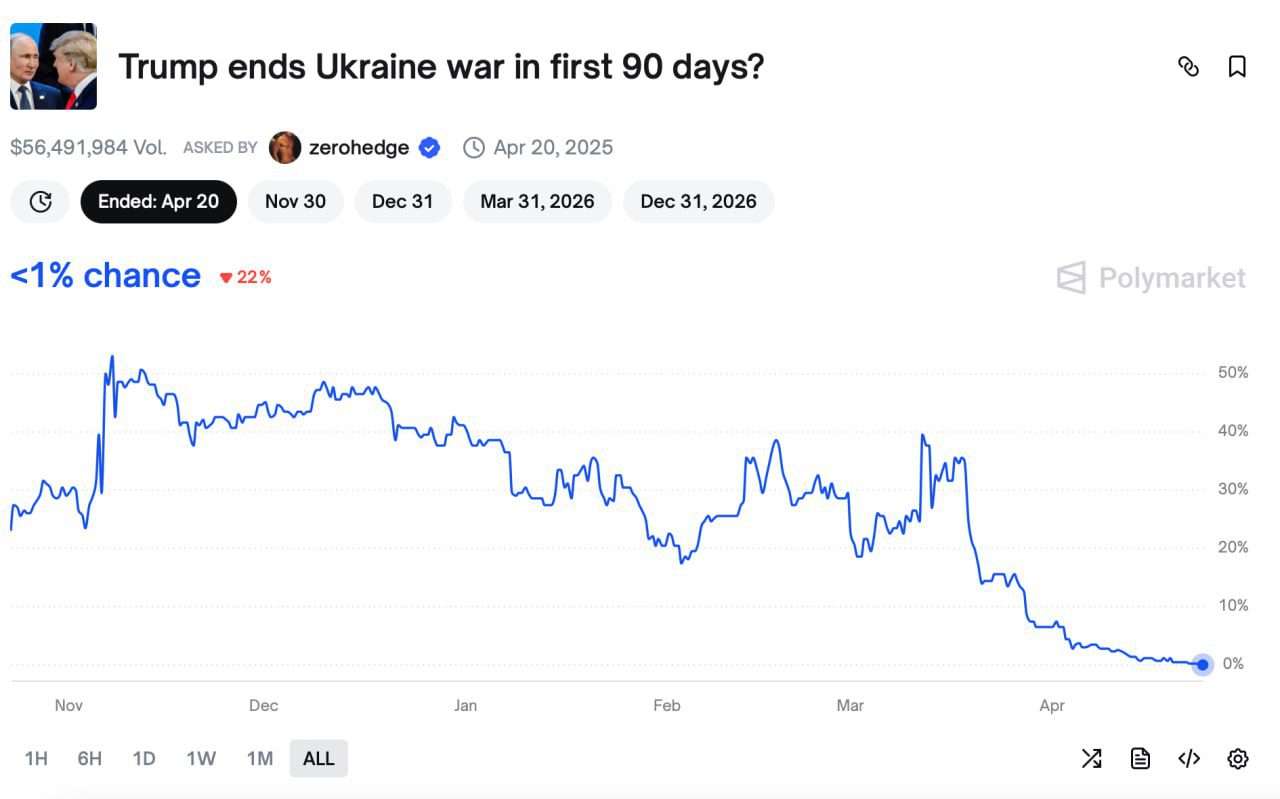Set chart range to 1D
1280x799 pixels.
(x=144, y=759)
